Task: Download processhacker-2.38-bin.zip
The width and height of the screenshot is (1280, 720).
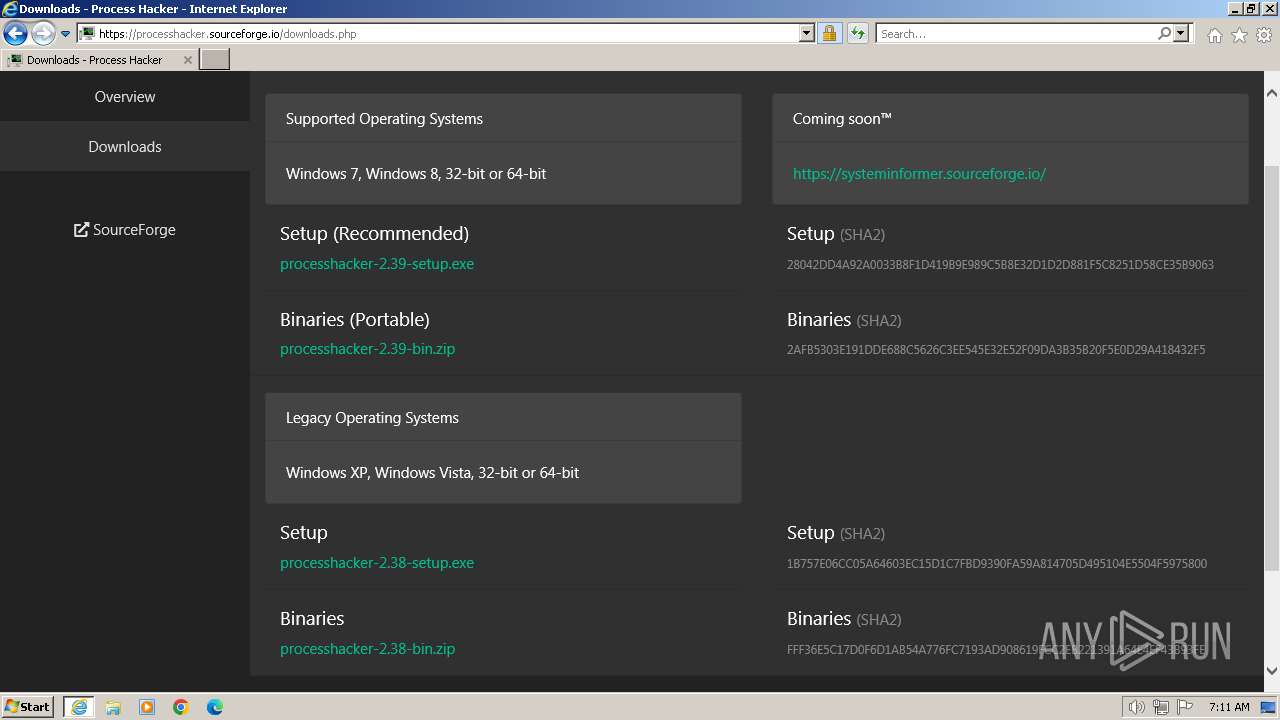Action: pos(367,649)
